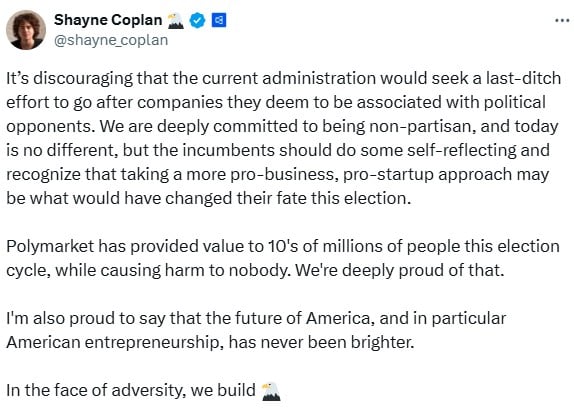Click the square affiliation badge beside the checkmark
This screenshot has height=409, width=574.
[x=219, y=21]
